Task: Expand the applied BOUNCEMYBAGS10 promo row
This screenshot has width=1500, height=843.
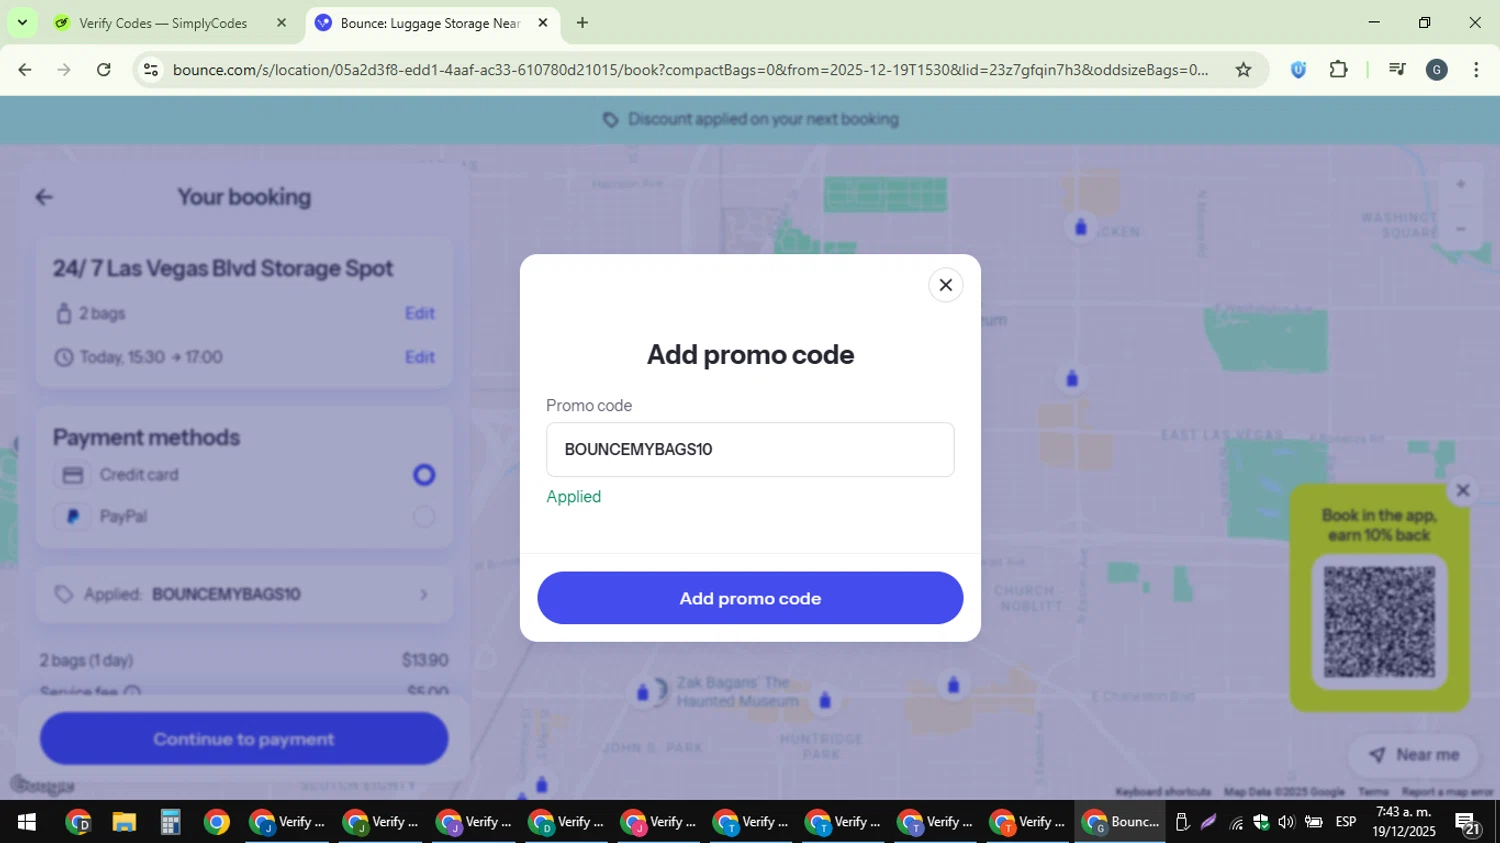Action: tap(244, 594)
